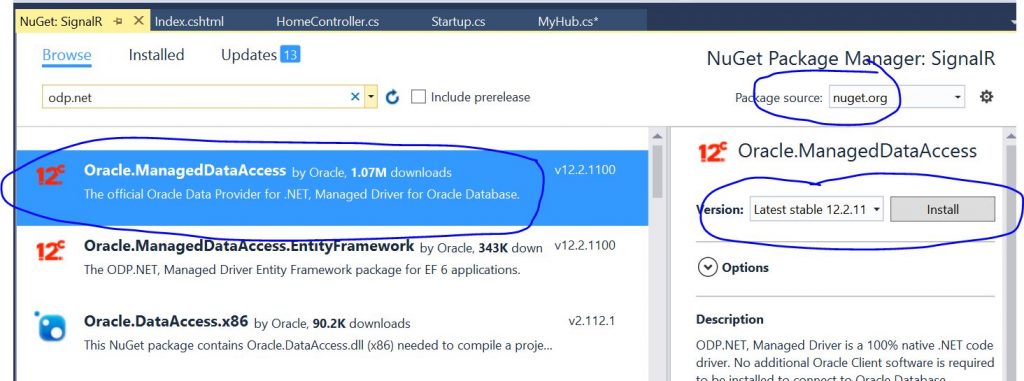Screen dimensions: 1024x381
Task: Open the search history dropdown arrow
Action: click(370, 97)
